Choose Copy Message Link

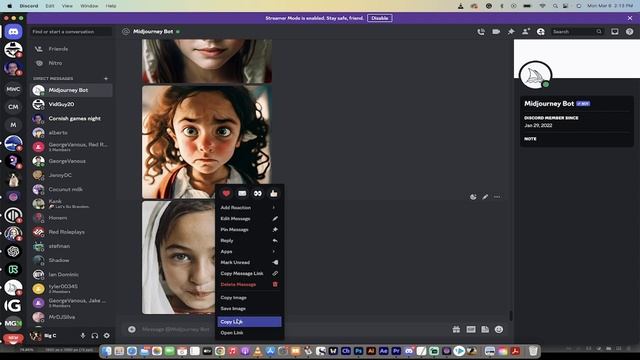click(249, 273)
